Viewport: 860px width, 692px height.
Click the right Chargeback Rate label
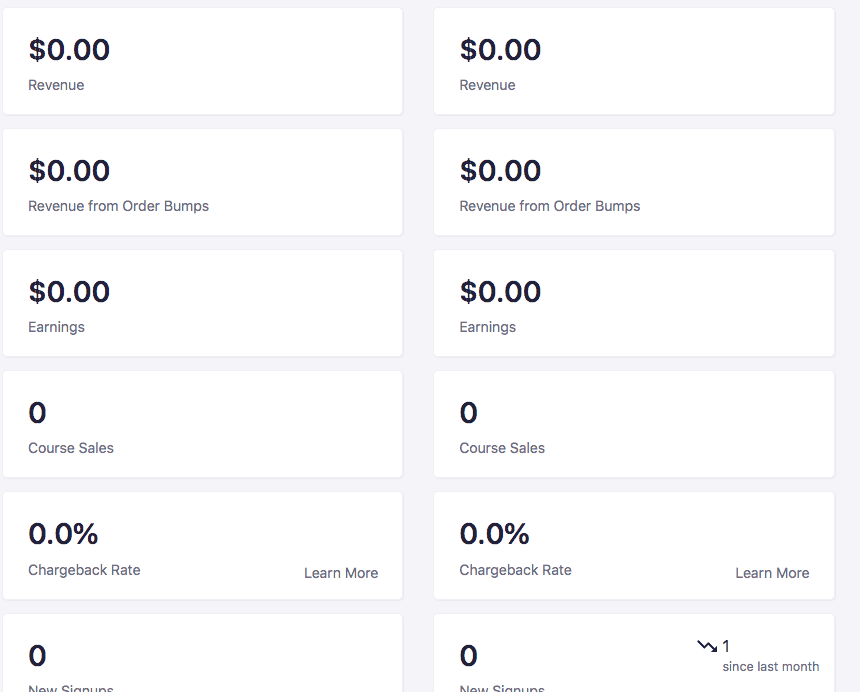tap(516, 570)
